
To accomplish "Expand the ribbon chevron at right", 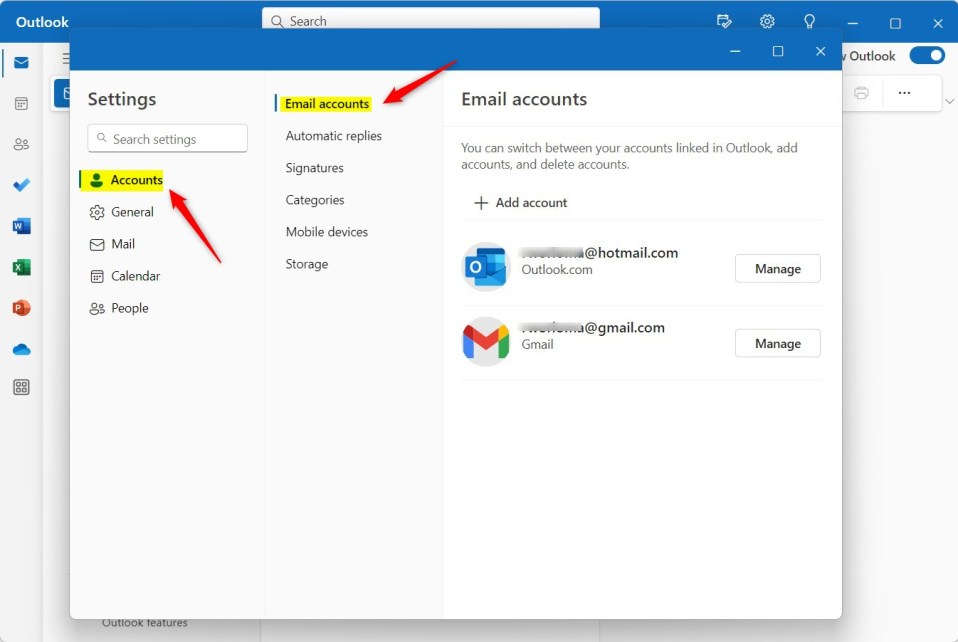I will [949, 102].
